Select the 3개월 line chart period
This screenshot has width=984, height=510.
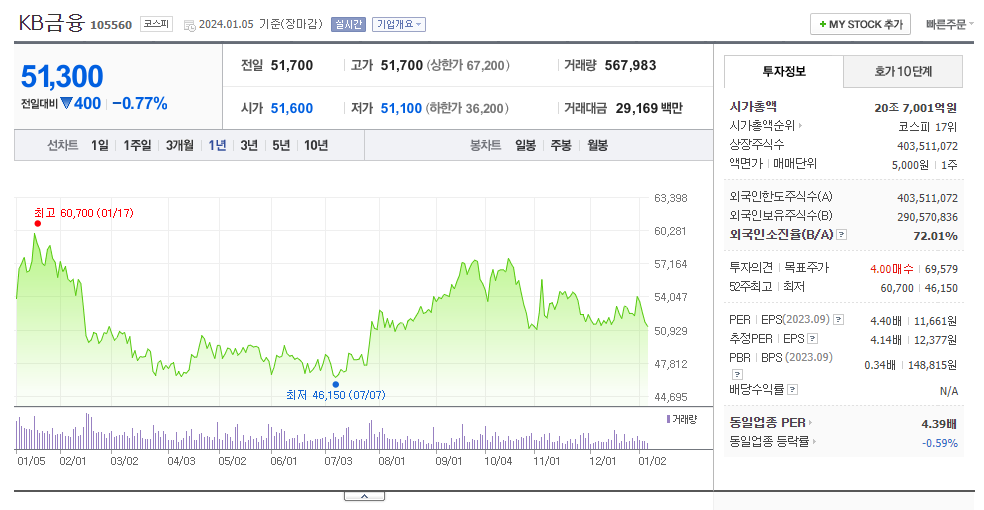[179, 146]
